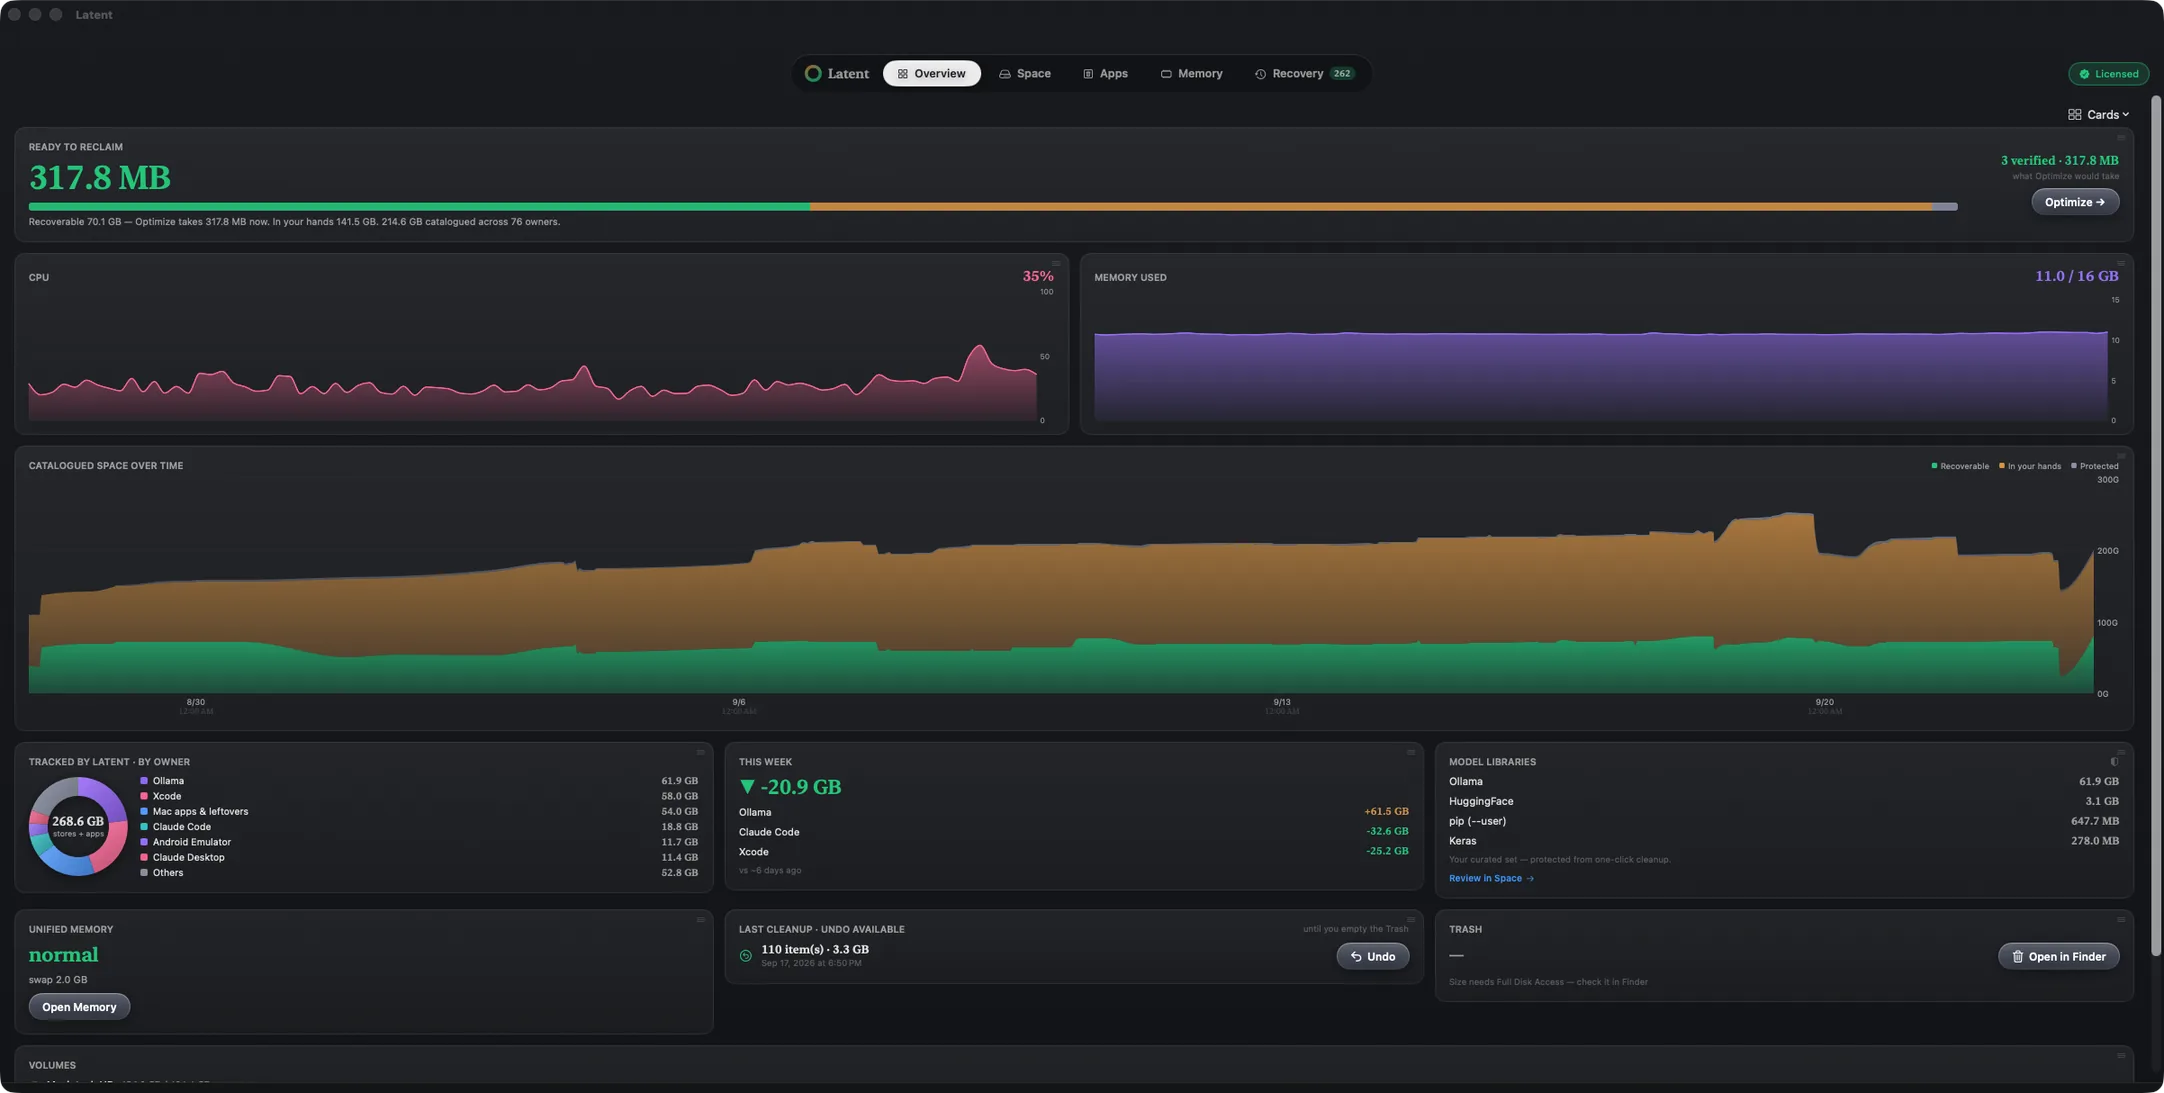Click the Last Cleanup card drag handle

click(1410, 920)
